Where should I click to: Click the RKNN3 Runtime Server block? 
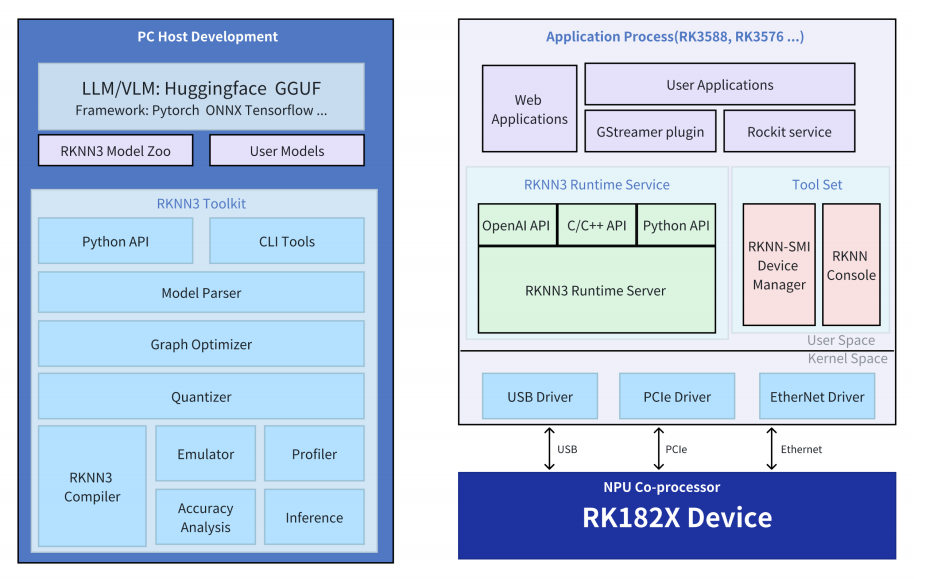(597, 290)
